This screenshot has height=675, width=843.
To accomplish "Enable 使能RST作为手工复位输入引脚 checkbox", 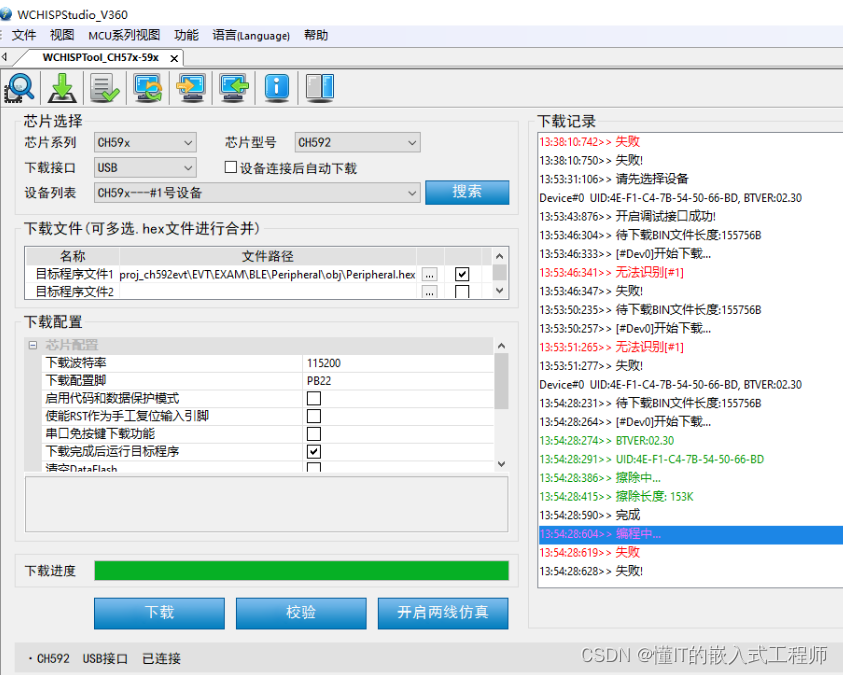I will click(314, 416).
